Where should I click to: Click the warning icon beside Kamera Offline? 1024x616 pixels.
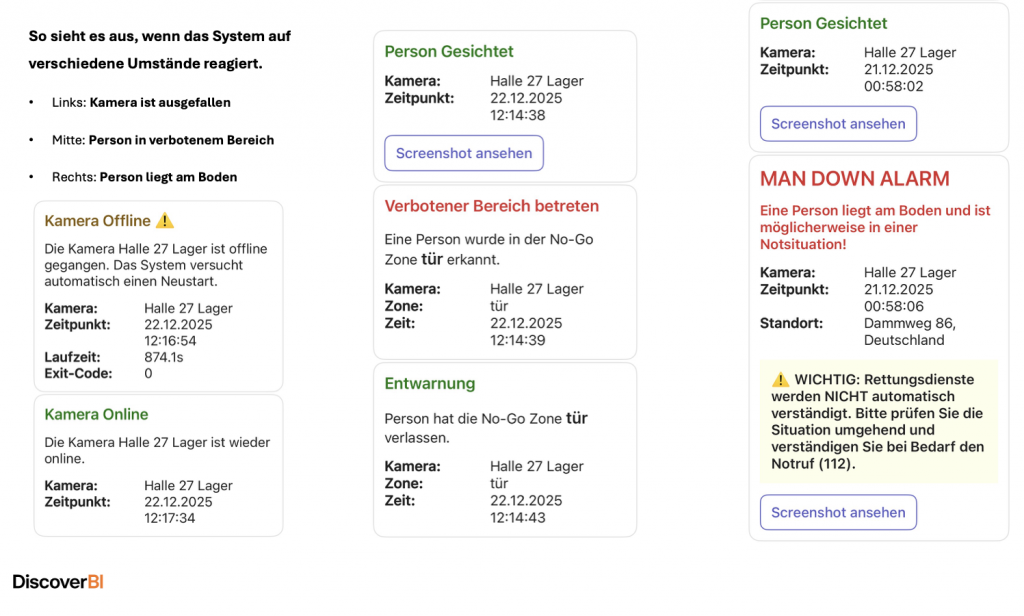165,221
